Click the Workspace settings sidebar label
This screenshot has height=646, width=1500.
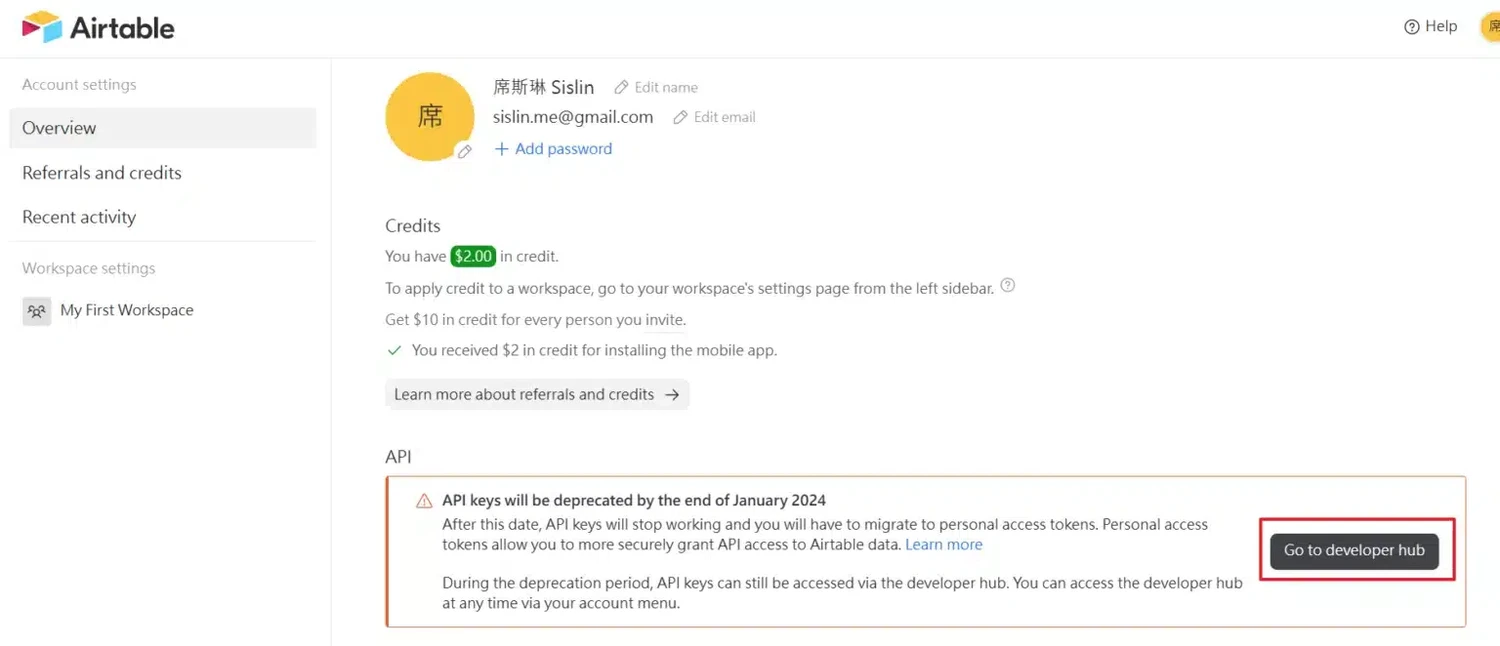click(x=89, y=269)
